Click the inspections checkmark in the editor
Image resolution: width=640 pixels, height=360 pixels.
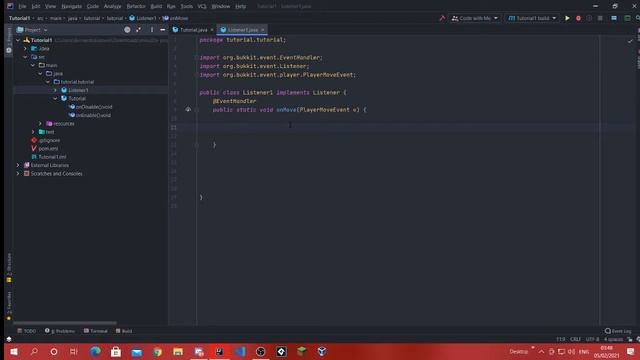(630, 40)
